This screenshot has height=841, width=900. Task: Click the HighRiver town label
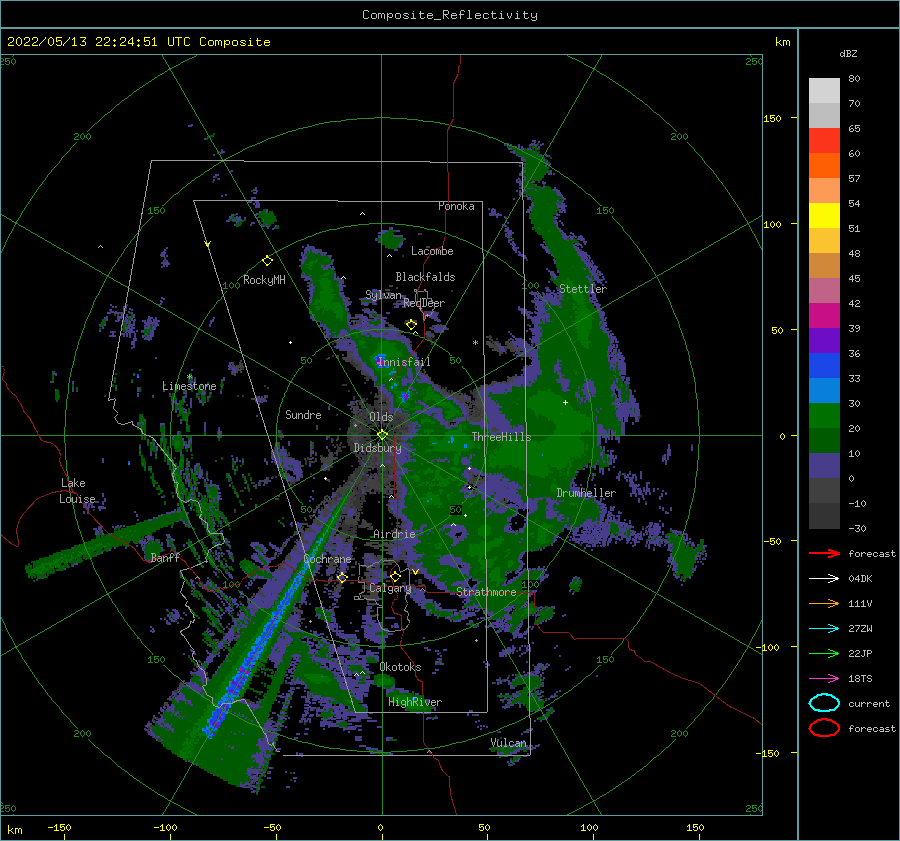click(415, 702)
